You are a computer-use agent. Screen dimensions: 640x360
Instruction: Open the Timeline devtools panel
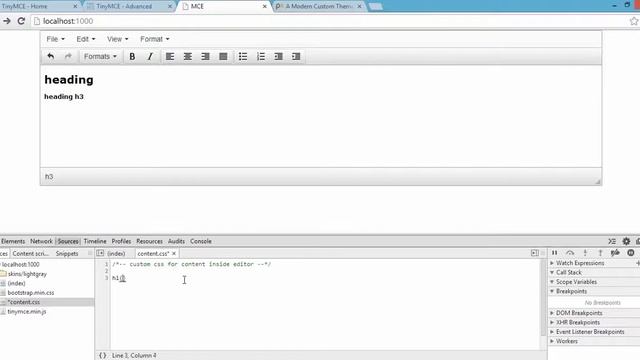pyautogui.click(x=95, y=241)
